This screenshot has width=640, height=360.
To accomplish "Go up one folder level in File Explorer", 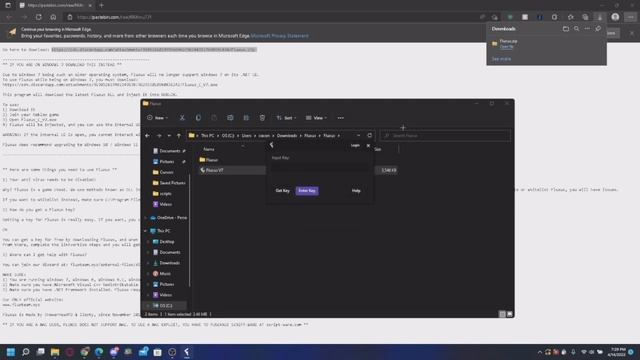I will point(178,136).
